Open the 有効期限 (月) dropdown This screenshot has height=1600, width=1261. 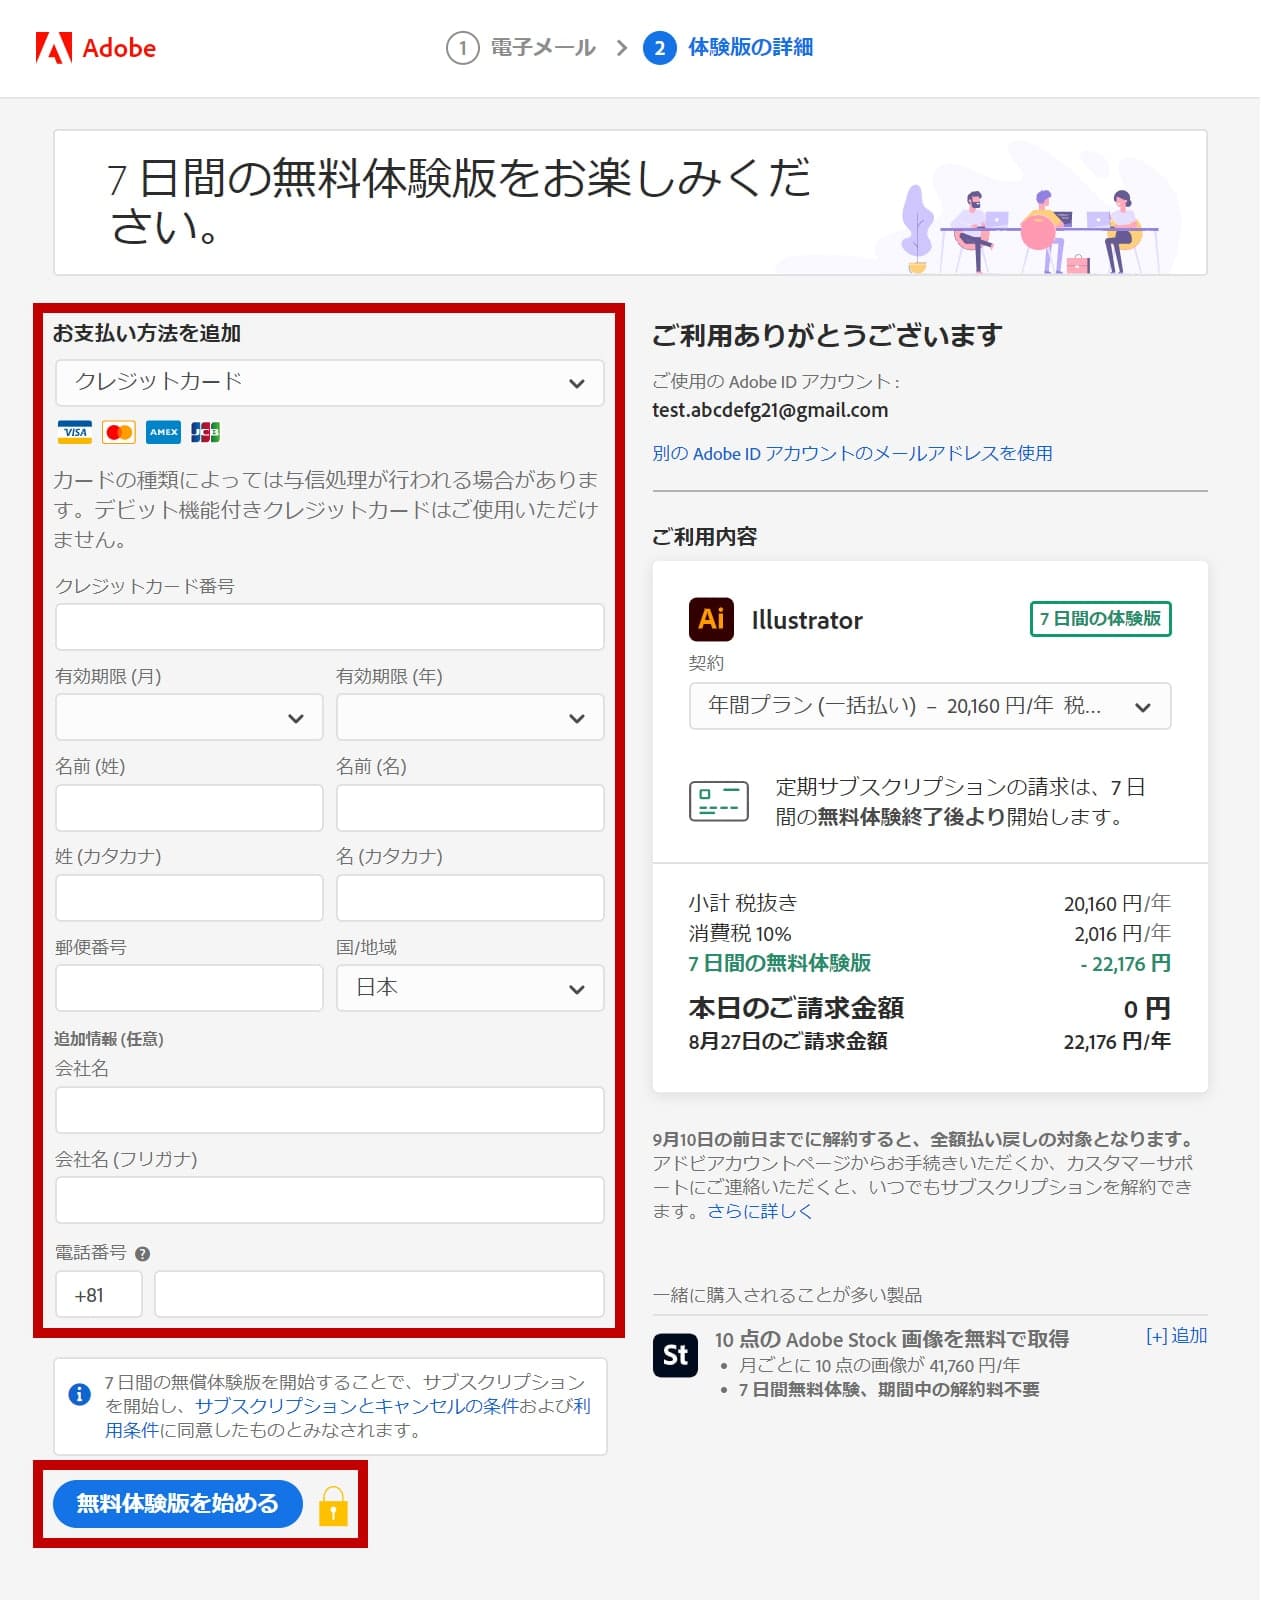[x=189, y=717]
